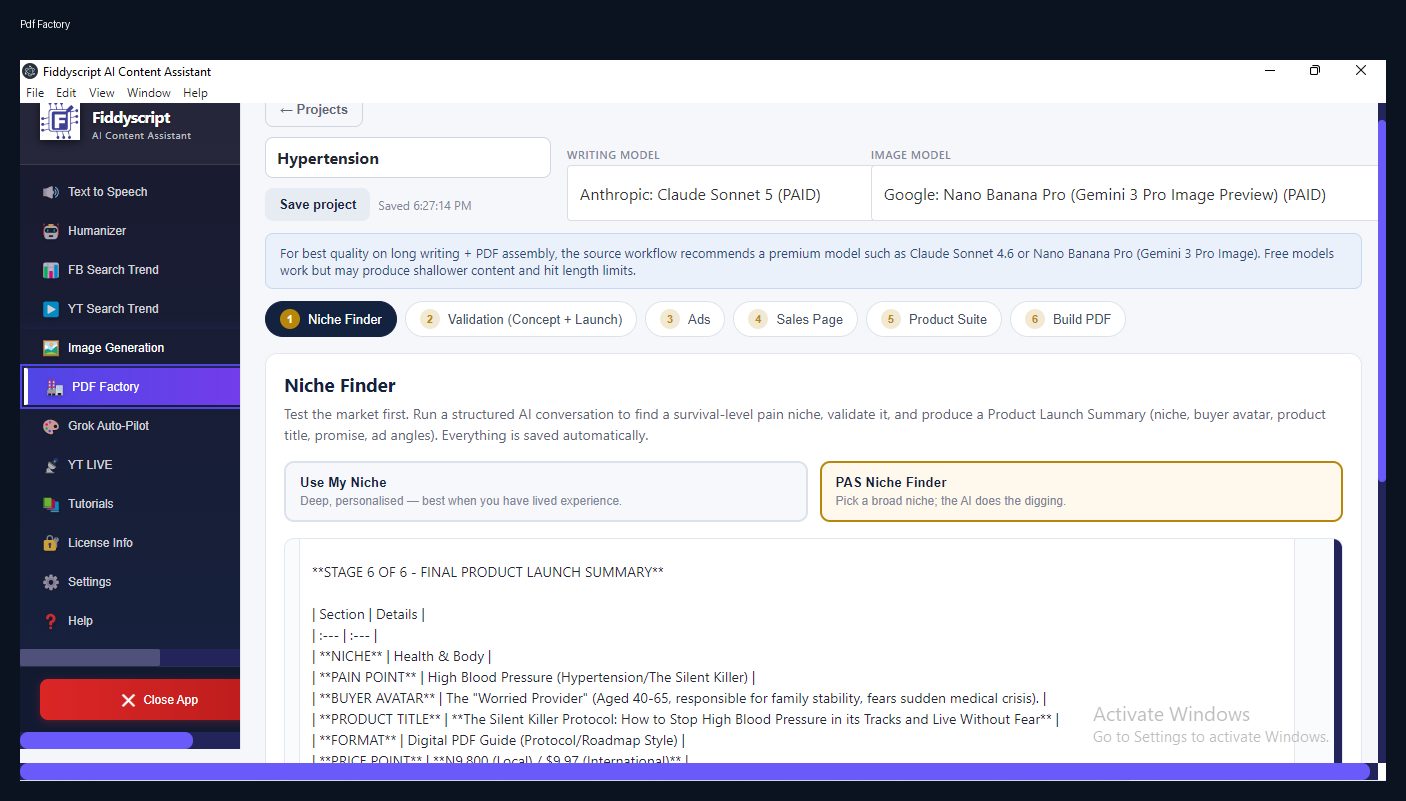The width and height of the screenshot is (1406, 801).
Task: Click the app icon in title bar
Action: [30, 71]
